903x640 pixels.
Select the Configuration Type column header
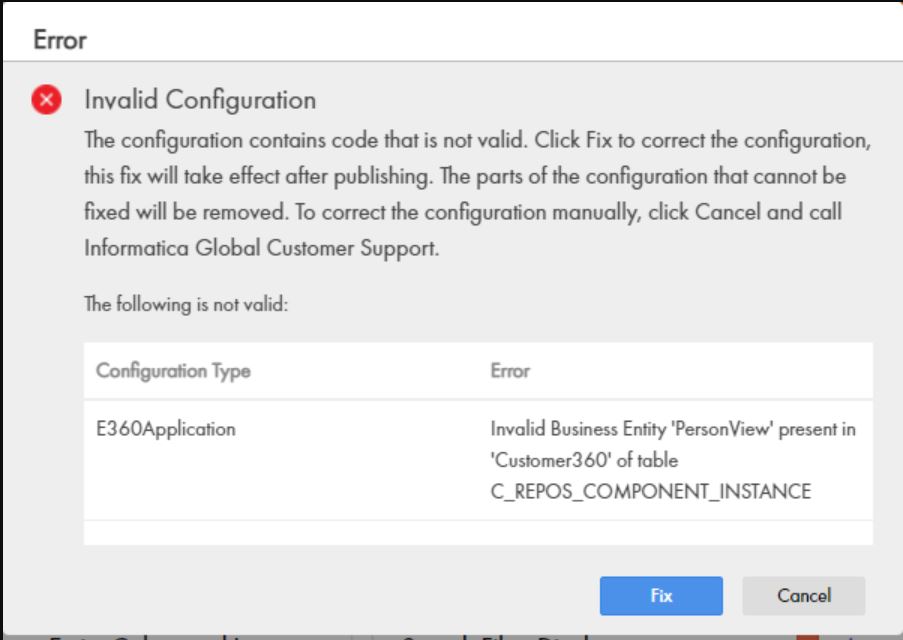coord(173,370)
